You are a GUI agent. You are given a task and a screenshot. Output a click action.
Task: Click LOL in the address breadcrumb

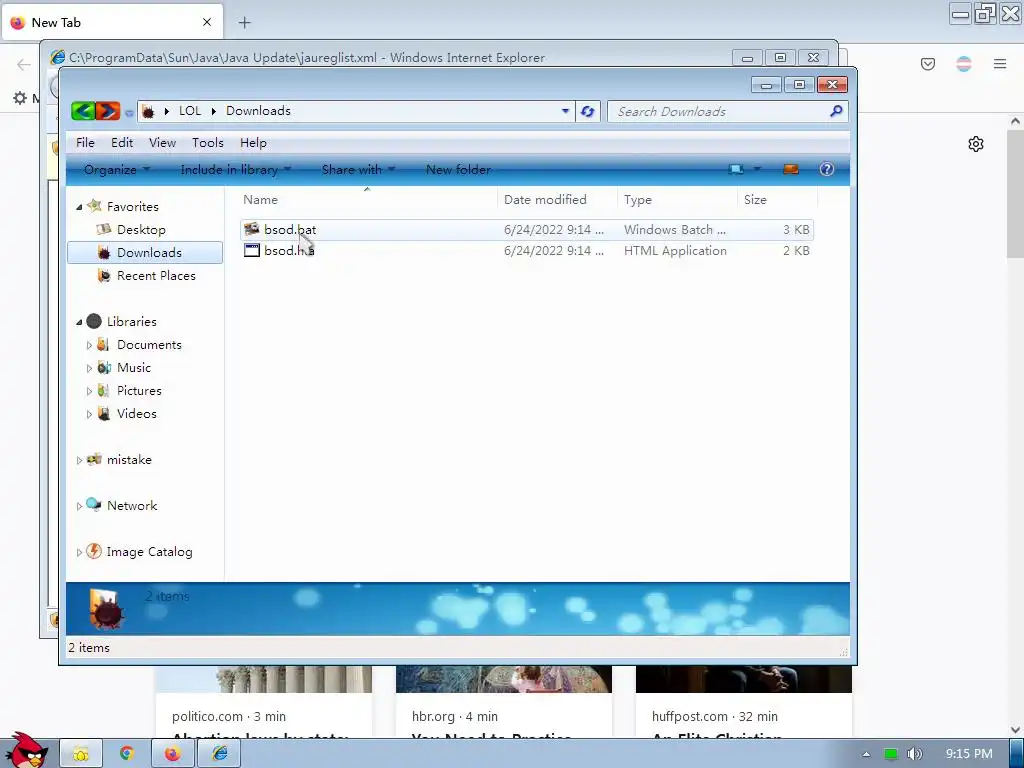pos(190,110)
